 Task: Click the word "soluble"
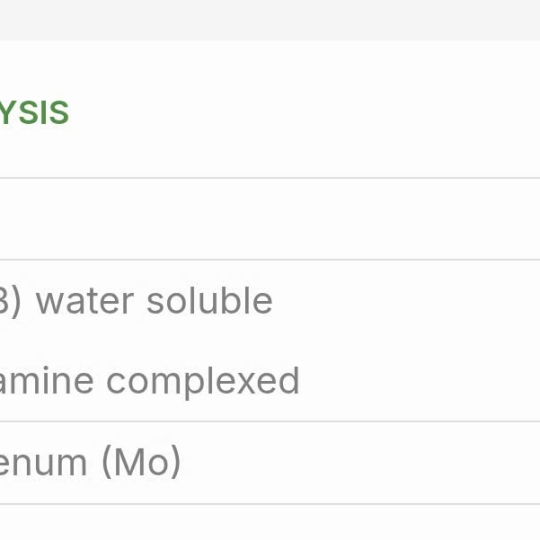[210, 300]
